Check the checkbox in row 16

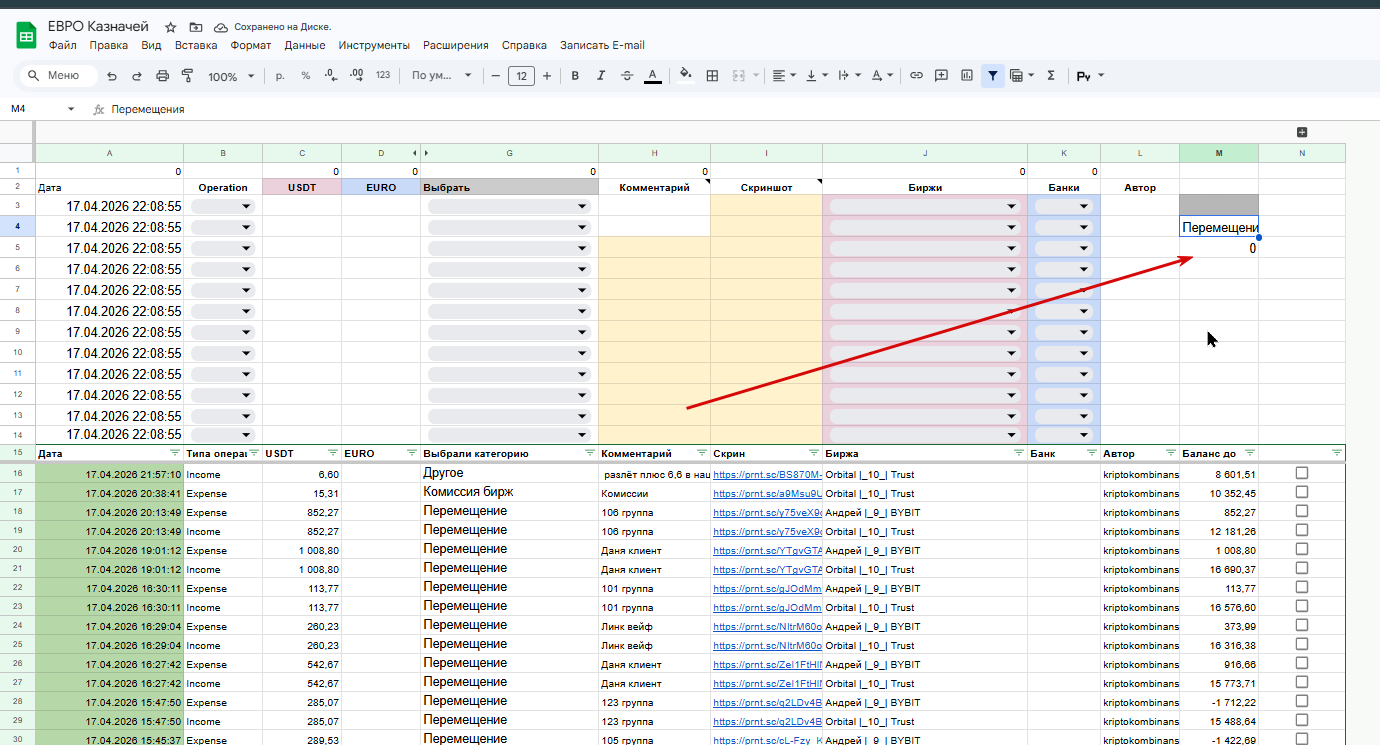click(x=1301, y=473)
